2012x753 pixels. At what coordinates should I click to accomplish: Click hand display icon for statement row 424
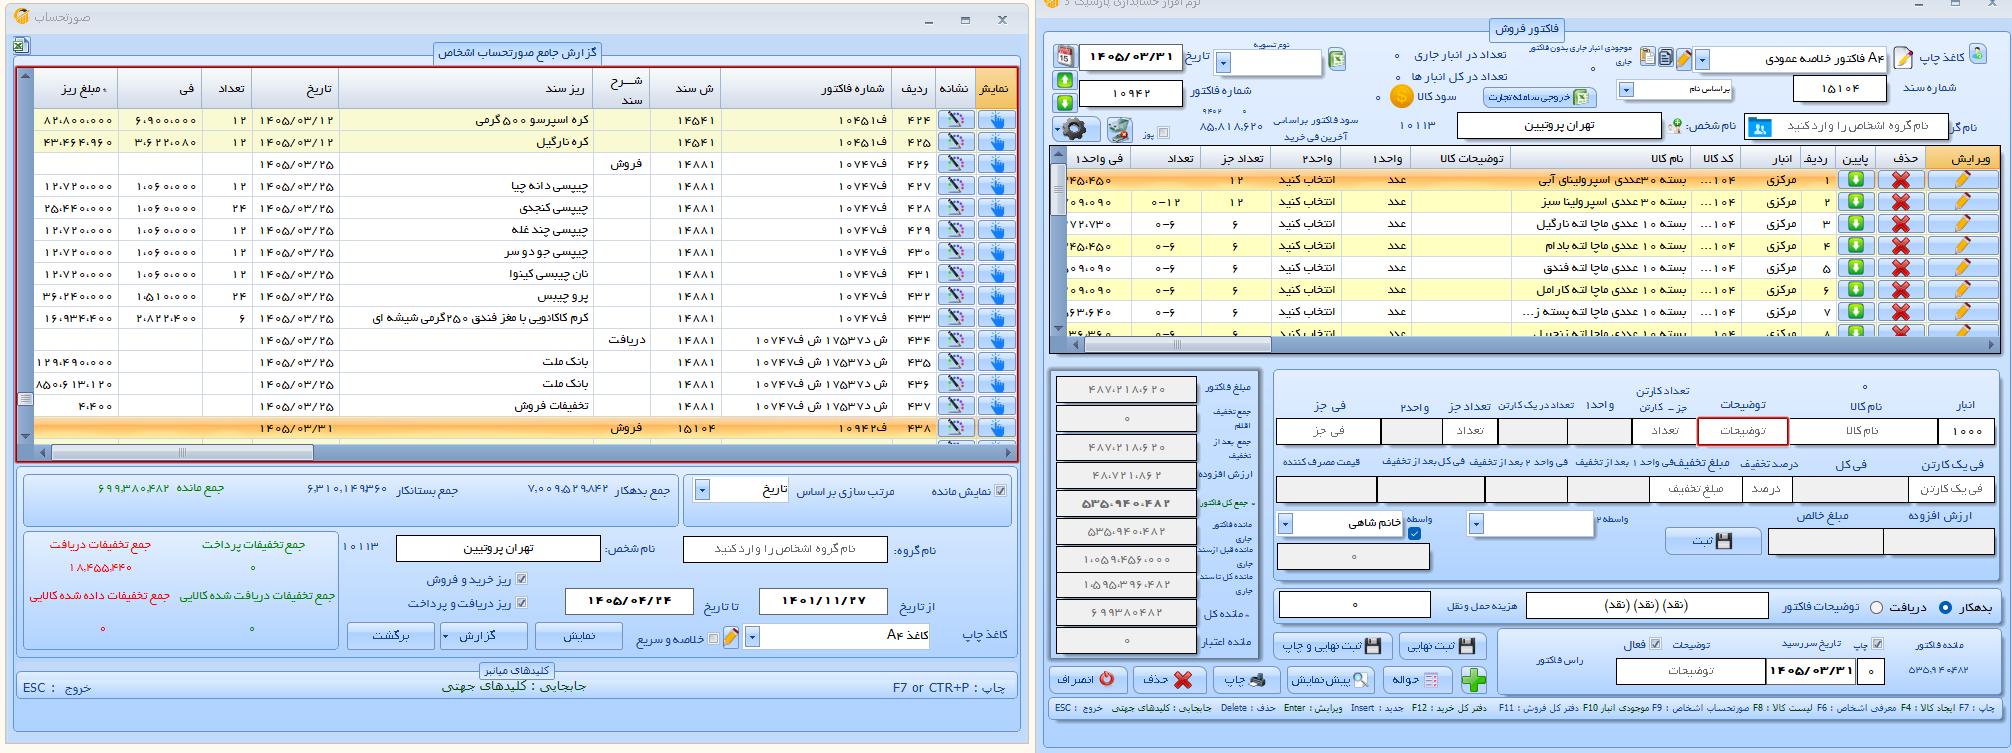pos(996,120)
